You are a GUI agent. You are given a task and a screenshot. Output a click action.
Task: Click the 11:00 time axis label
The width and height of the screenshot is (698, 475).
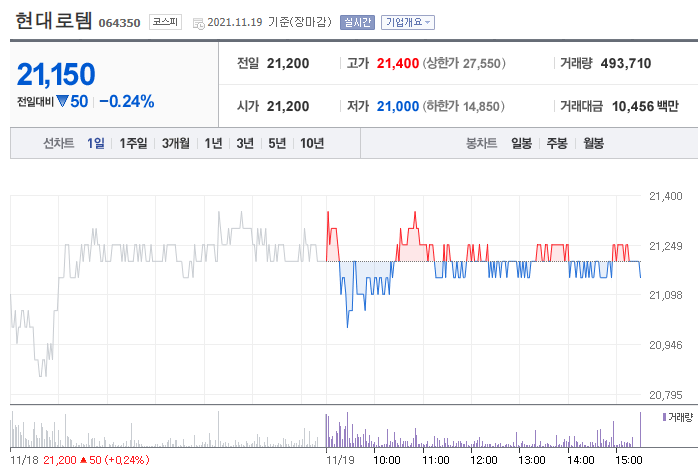coord(435,460)
